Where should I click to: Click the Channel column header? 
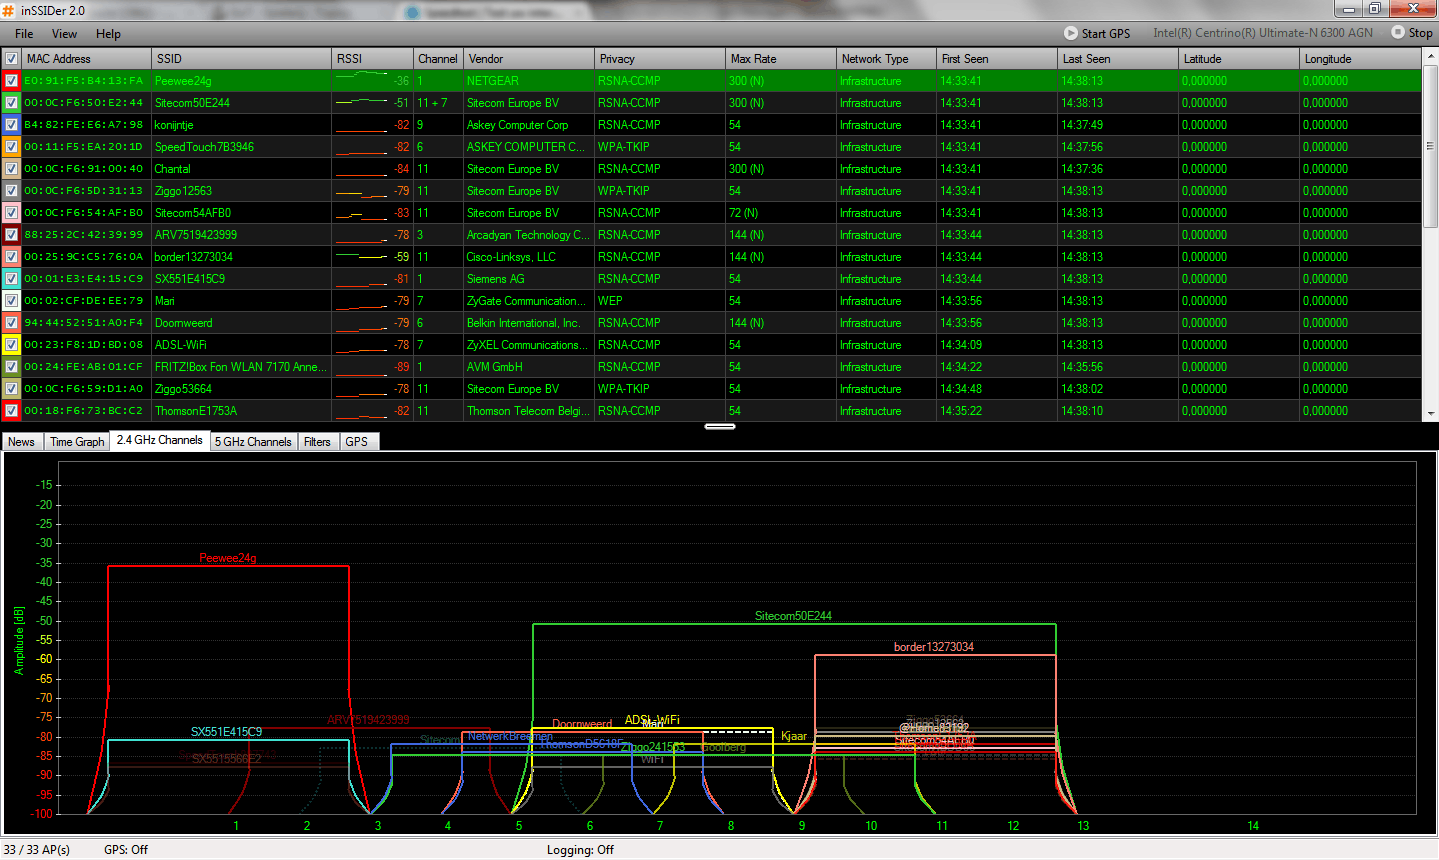pos(438,59)
